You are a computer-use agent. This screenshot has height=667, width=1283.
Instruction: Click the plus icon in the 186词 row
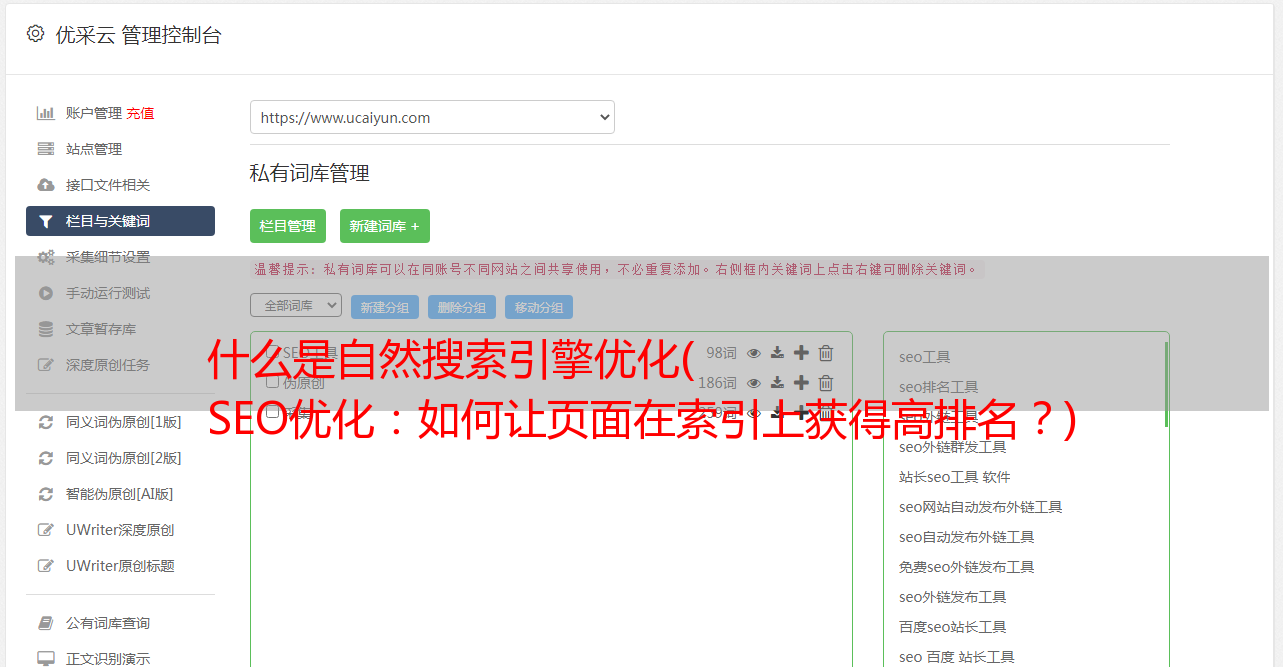(x=801, y=383)
